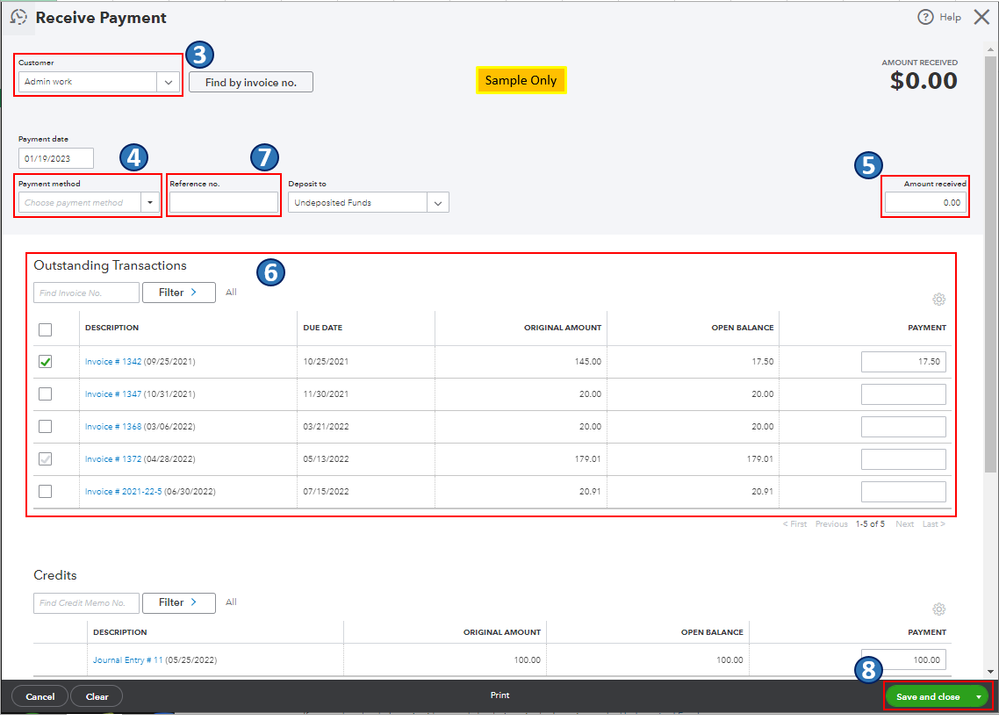
Task: Close the Receive Payment window
Action: (x=982, y=17)
